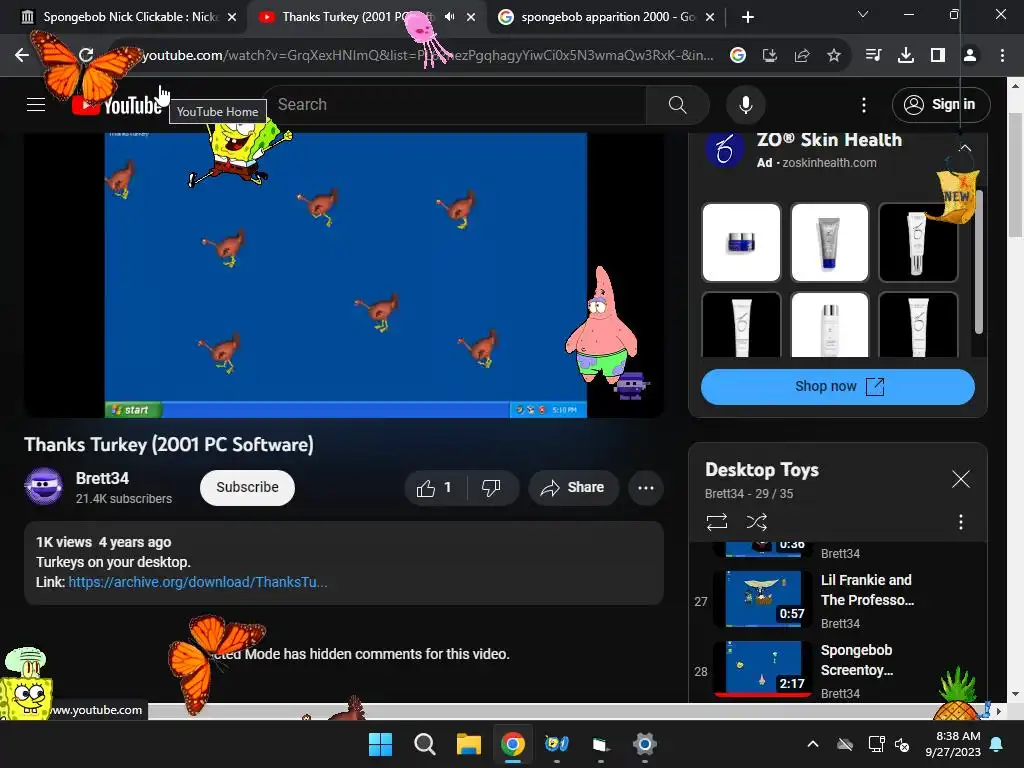This screenshot has width=1024, height=768.
Task: Open the media control toolbar icon
Action: [x=873, y=56]
